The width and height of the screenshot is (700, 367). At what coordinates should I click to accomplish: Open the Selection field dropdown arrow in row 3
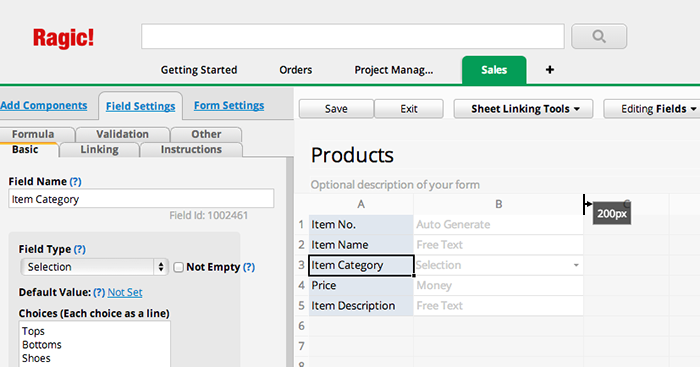click(576, 265)
